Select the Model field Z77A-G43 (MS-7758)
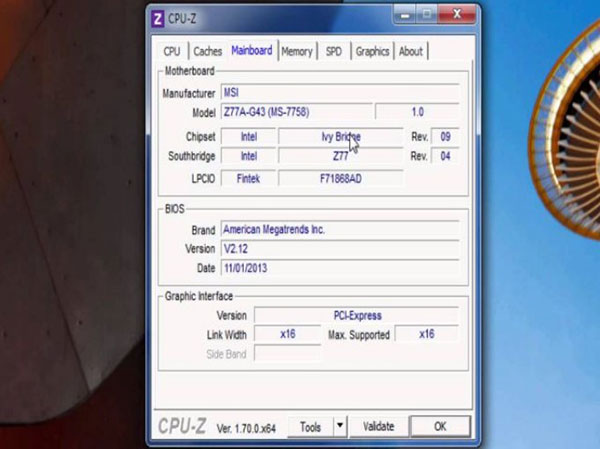This screenshot has width=600, height=449. pyautogui.click(x=295, y=113)
